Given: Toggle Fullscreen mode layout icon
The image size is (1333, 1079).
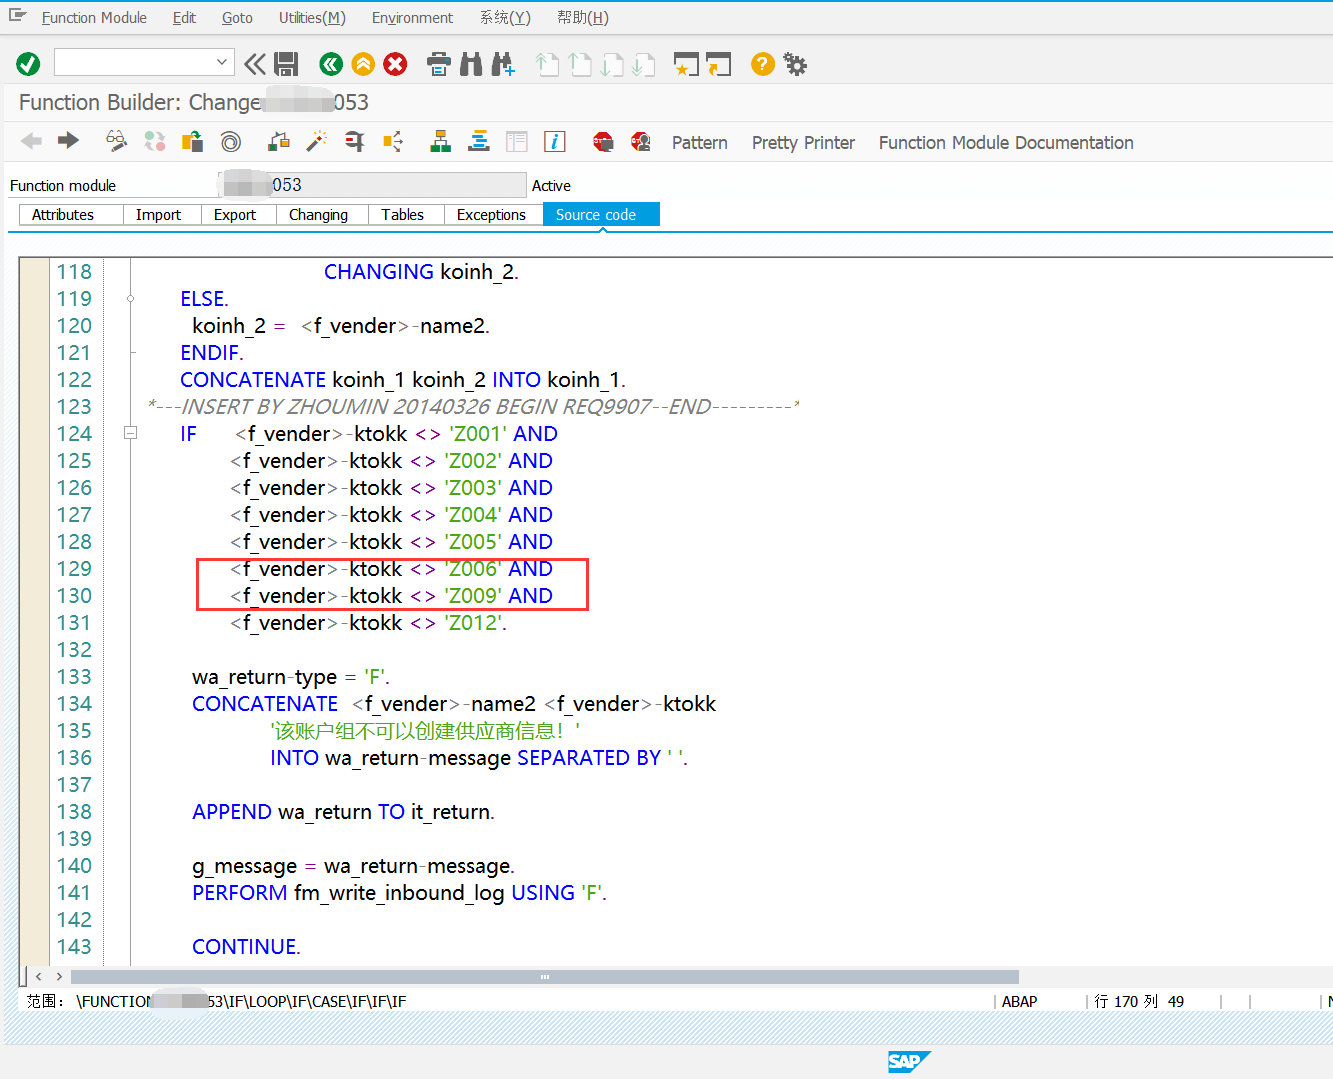Looking at the screenshot, I should [517, 141].
